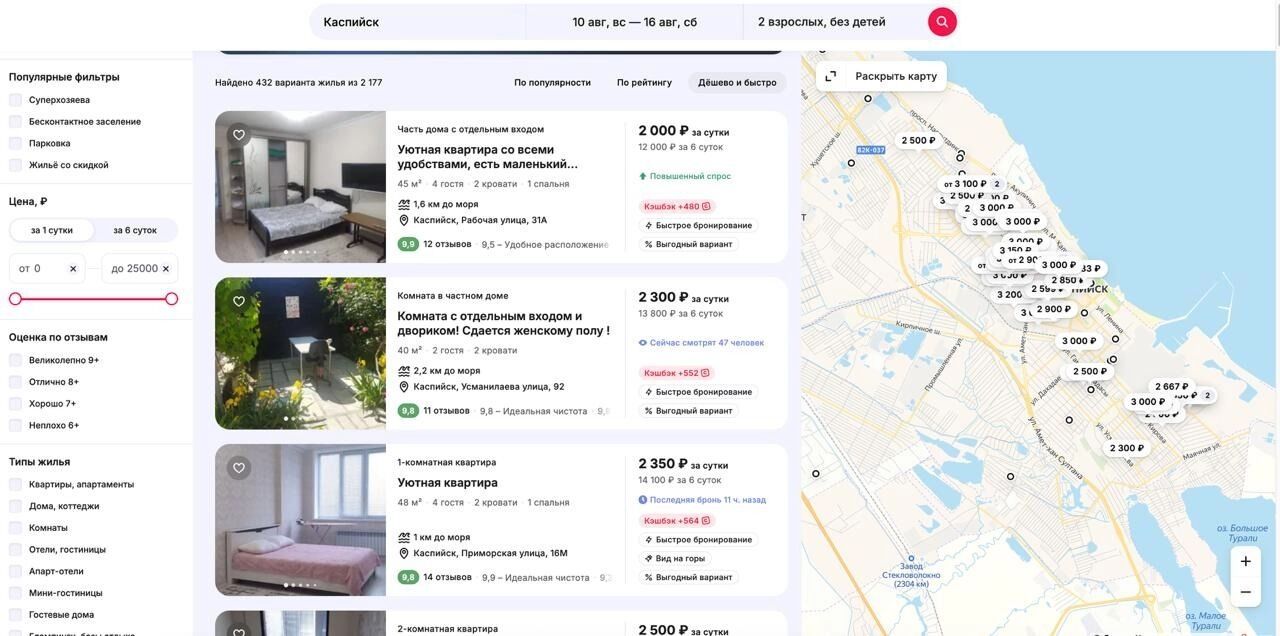Image resolution: width=1280 pixels, height=636 pixels.
Task: Open the date range selector
Action: [x=634, y=22]
